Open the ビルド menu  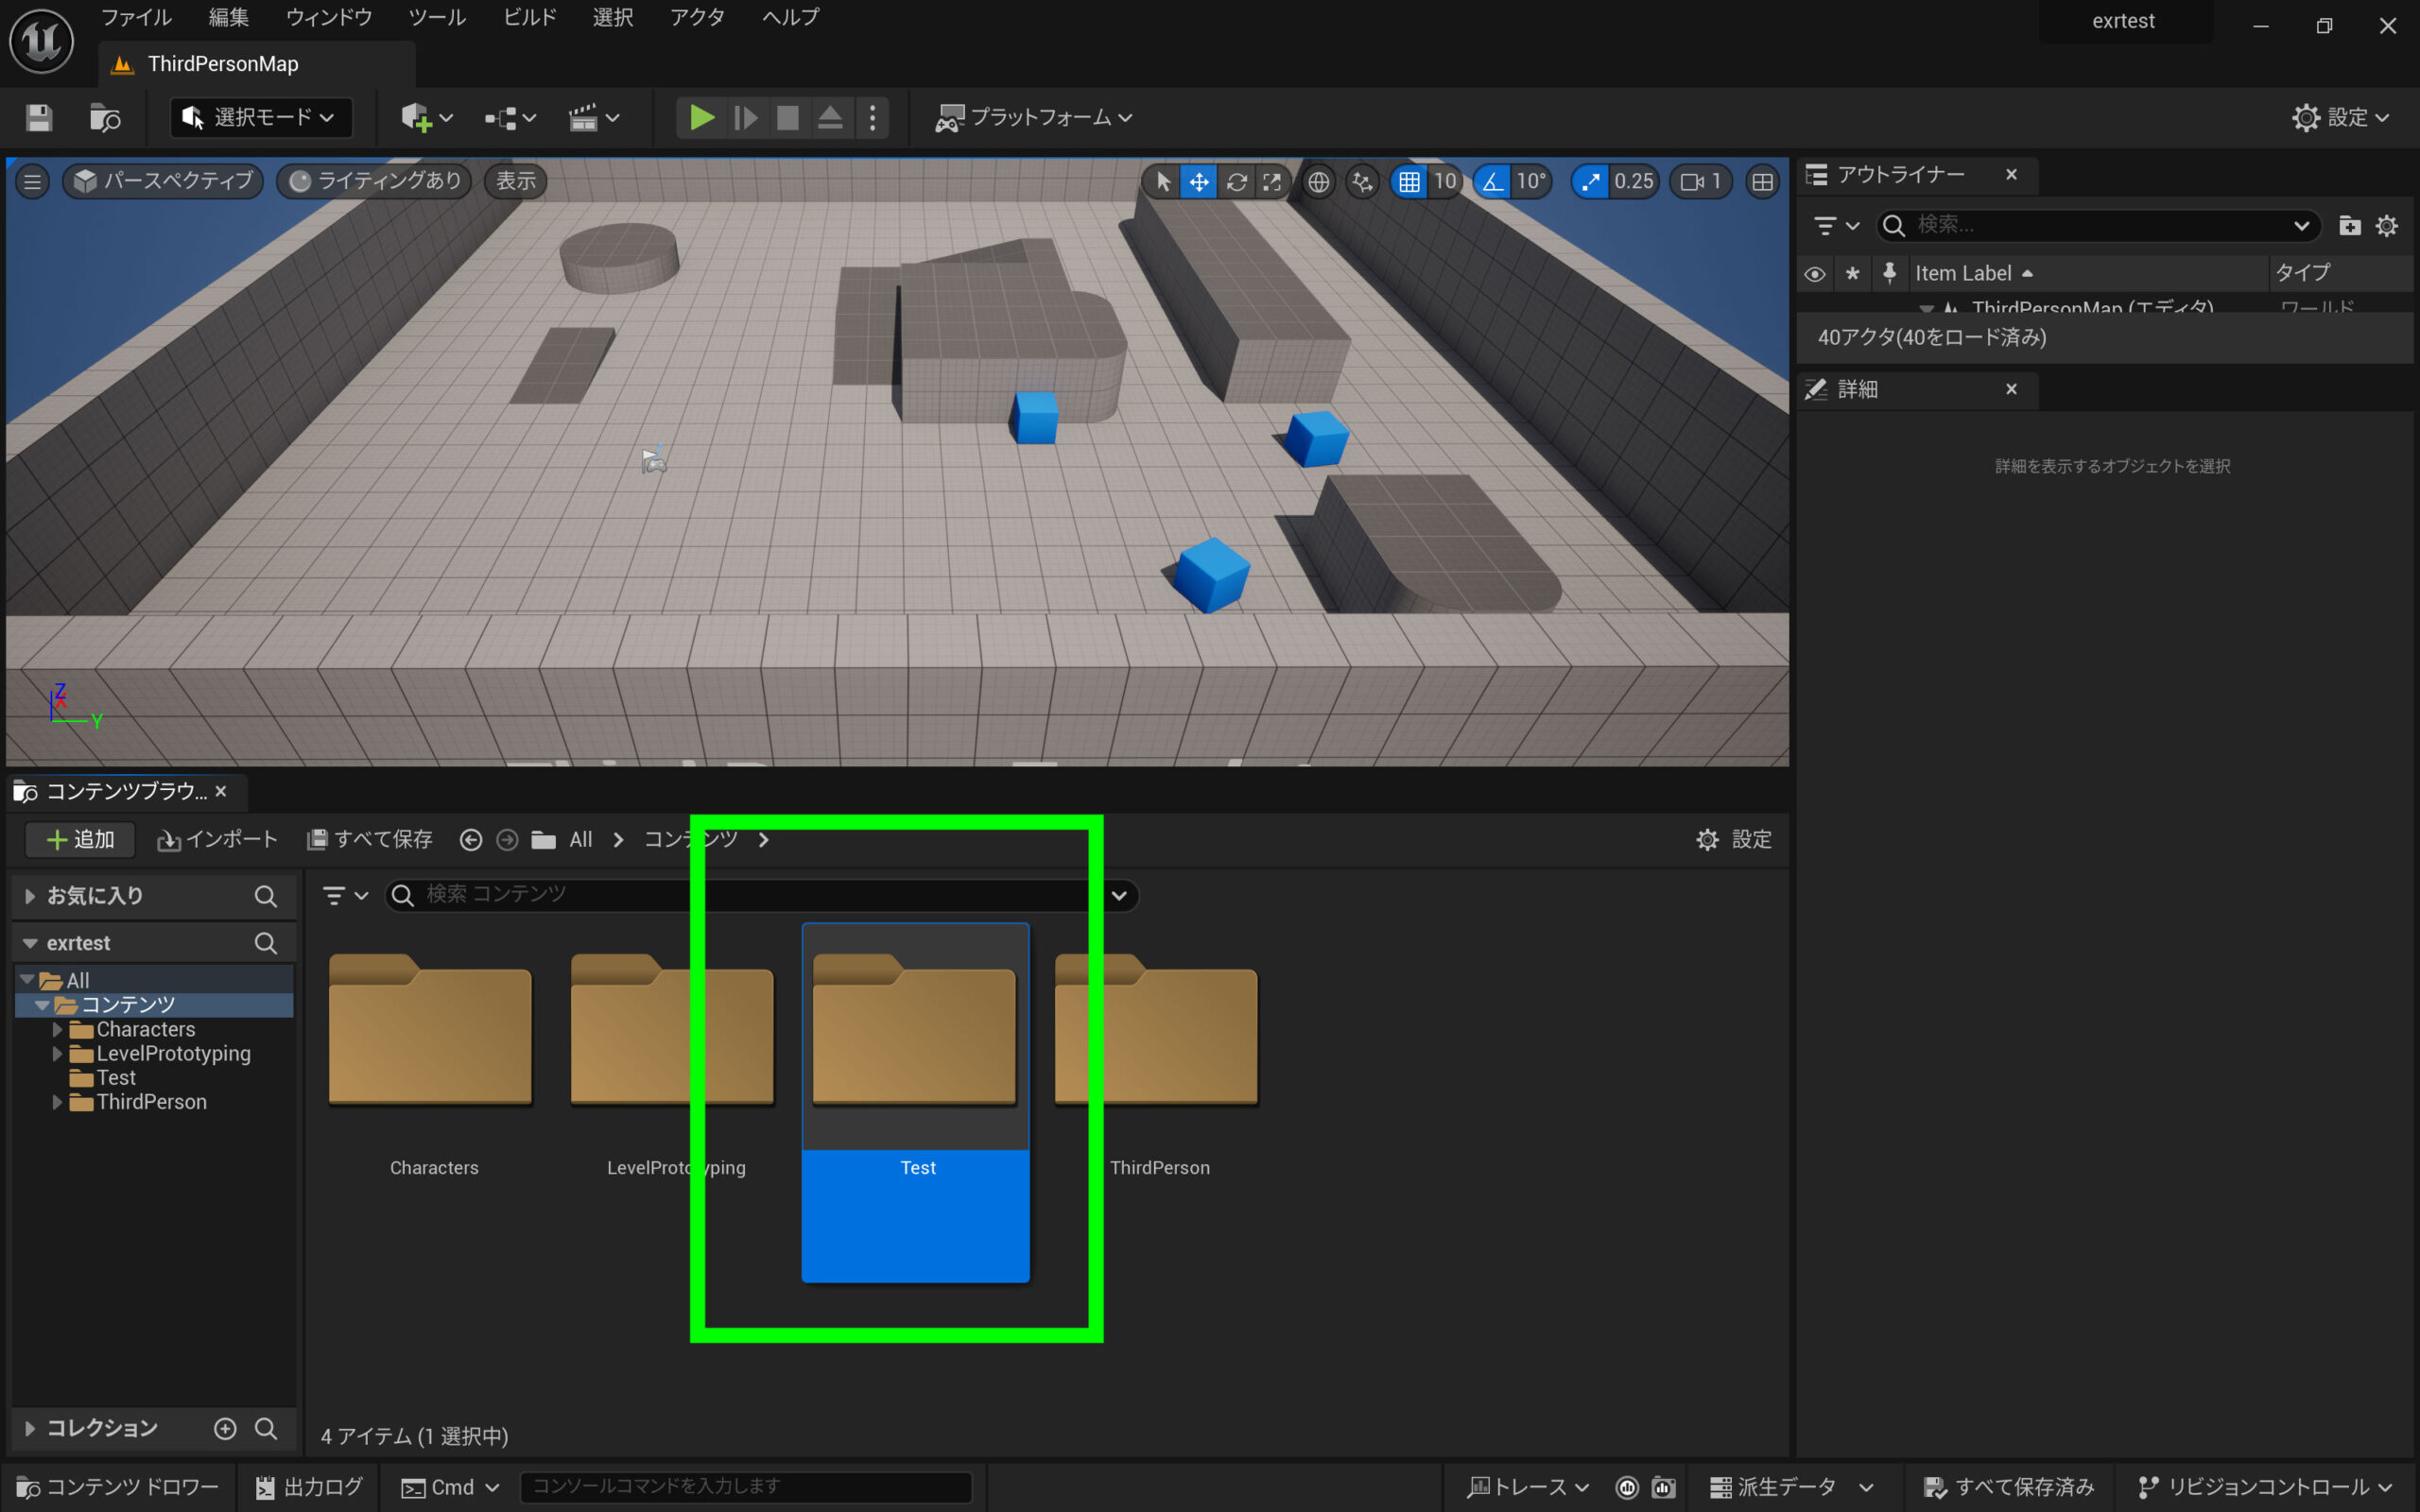point(529,17)
